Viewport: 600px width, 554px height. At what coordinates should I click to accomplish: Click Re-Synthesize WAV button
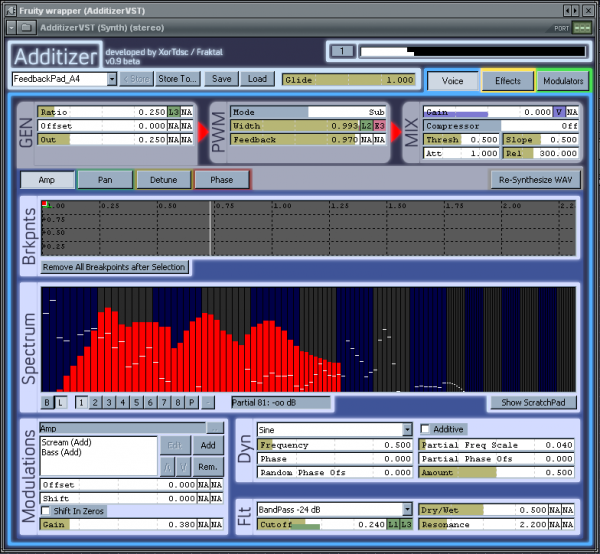535,180
